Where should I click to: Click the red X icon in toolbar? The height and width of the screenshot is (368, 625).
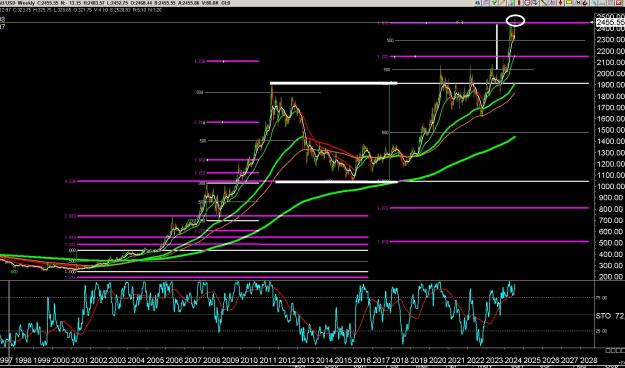[619, 3]
